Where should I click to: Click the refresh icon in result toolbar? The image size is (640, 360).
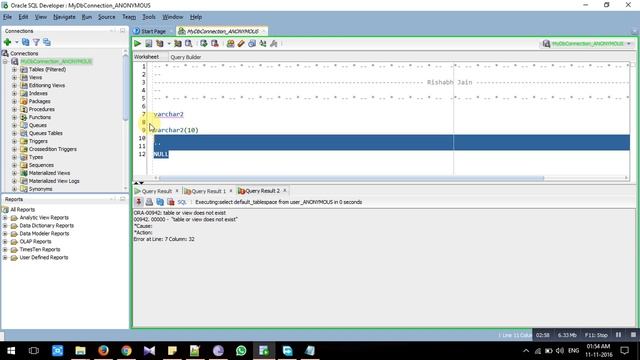coord(160,202)
